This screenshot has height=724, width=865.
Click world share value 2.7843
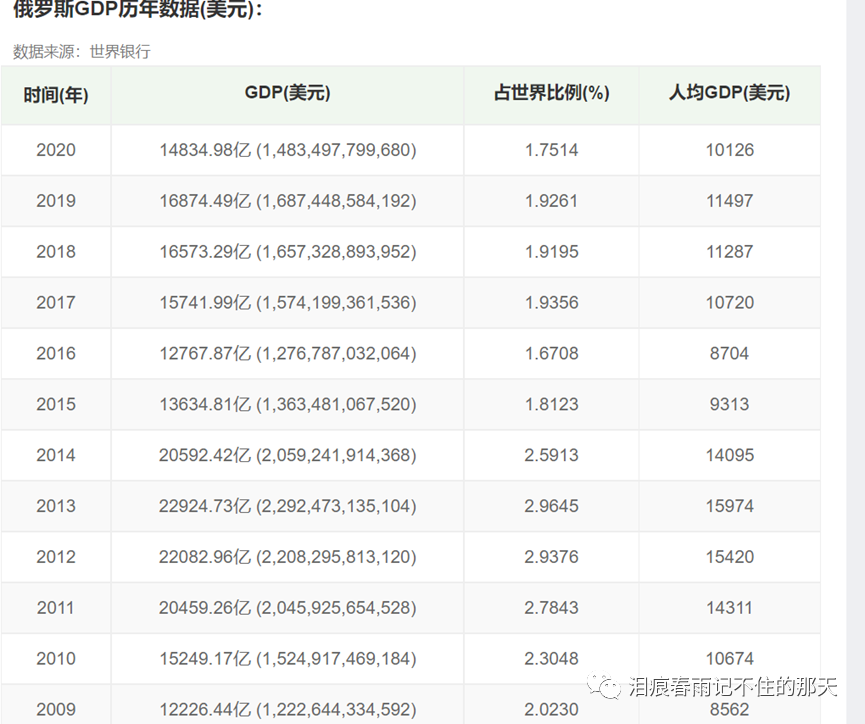click(552, 608)
